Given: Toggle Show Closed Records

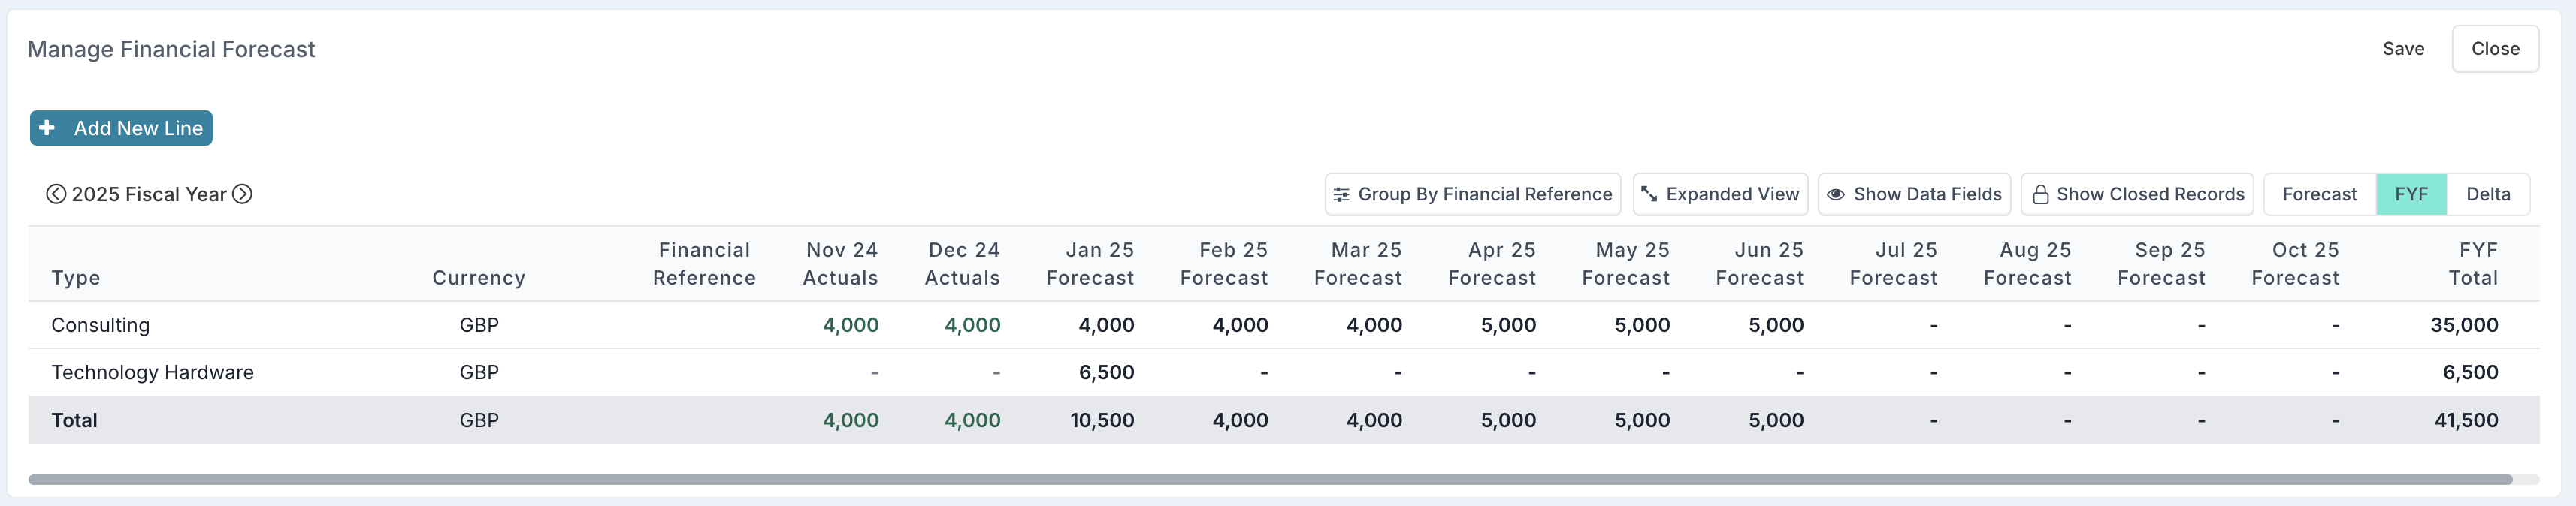Looking at the screenshot, I should (x=2137, y=194).
